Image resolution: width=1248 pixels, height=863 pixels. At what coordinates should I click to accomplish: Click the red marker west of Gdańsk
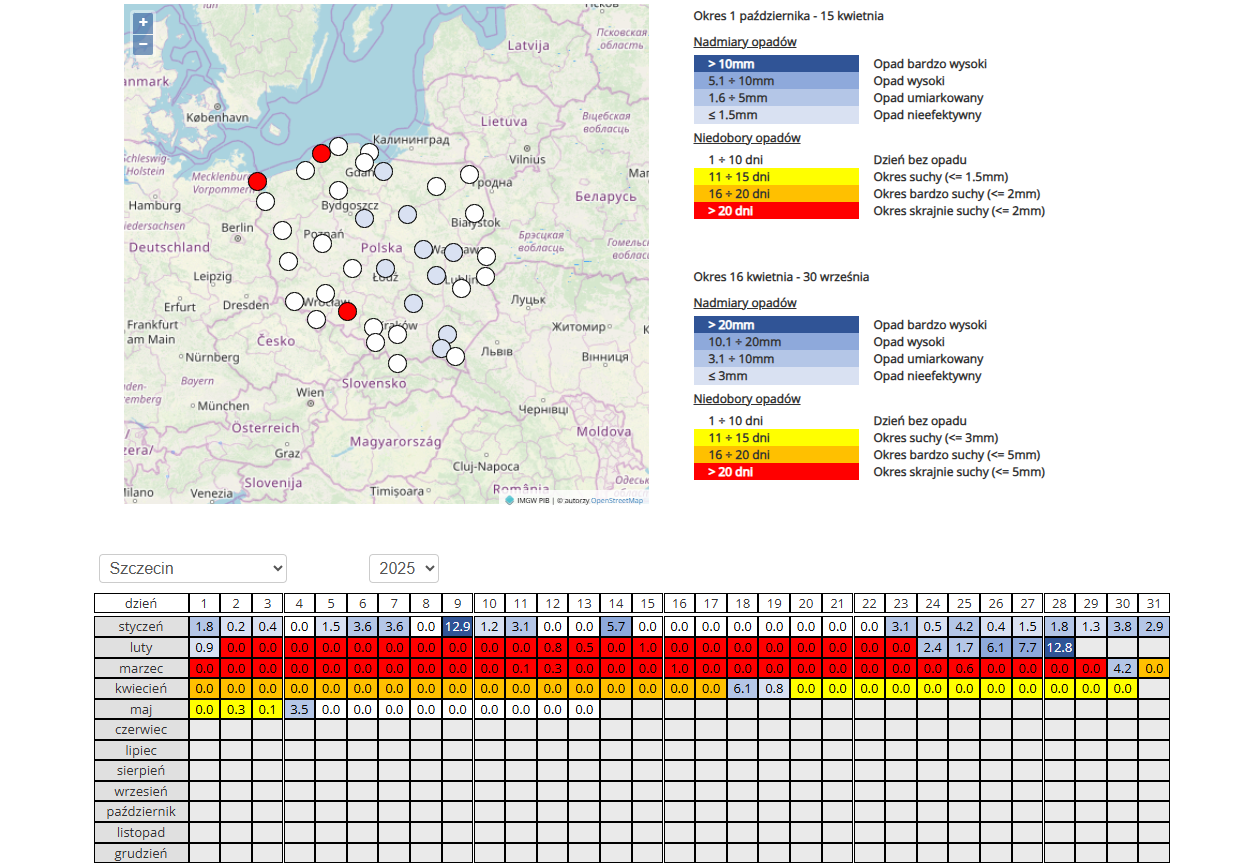[321, 153]
